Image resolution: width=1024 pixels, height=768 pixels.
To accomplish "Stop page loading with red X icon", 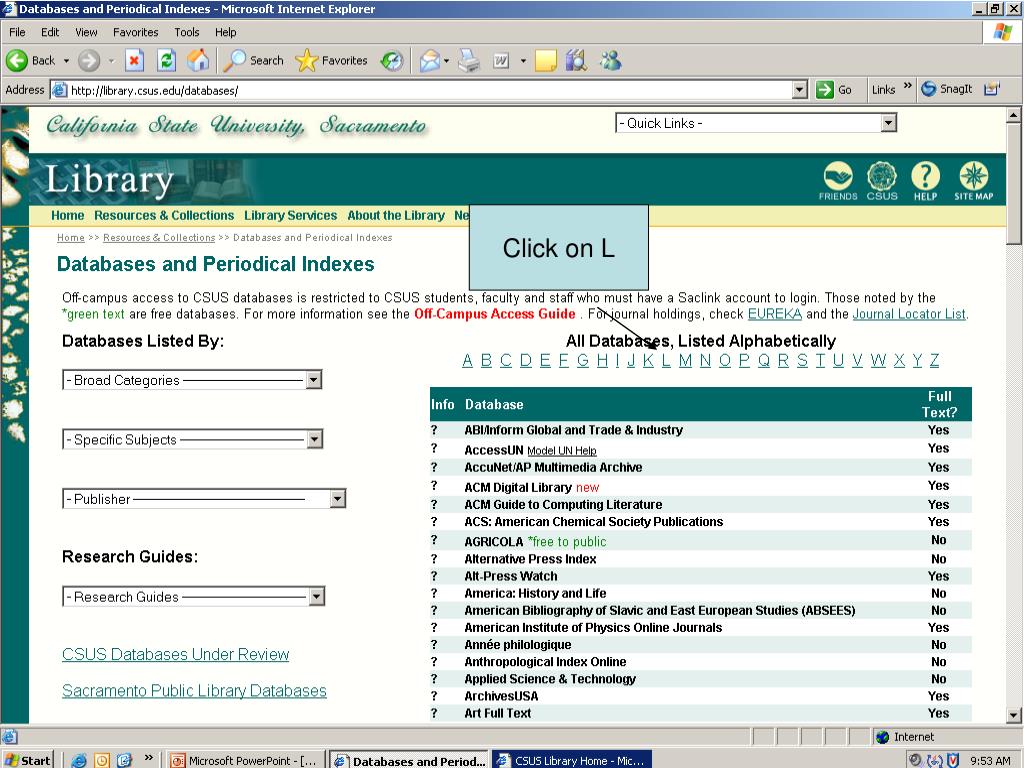I will pyautogui.click(x=134, y=61).
